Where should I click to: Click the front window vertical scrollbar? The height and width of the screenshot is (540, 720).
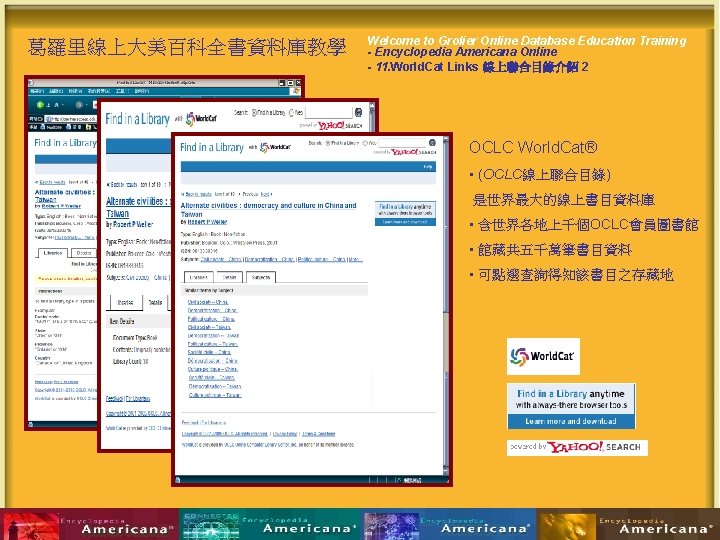(445, 306)
